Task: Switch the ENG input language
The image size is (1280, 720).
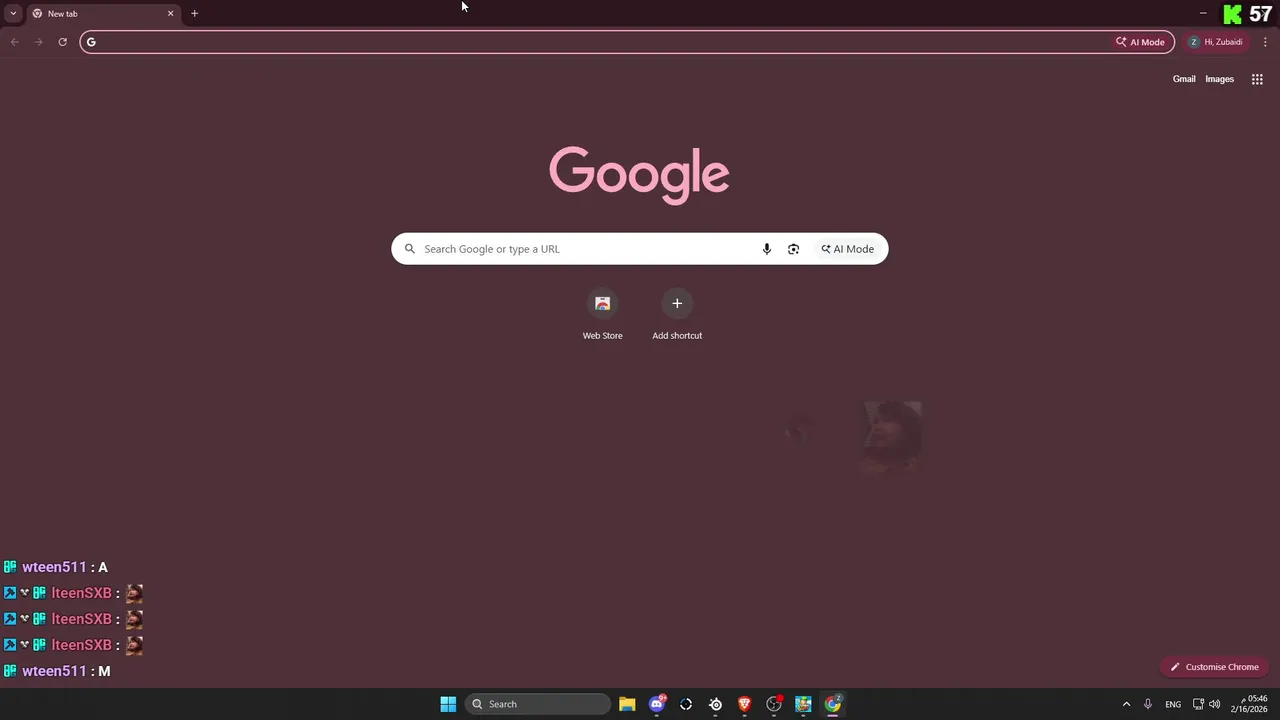Action: click(x=1173, y=704)
